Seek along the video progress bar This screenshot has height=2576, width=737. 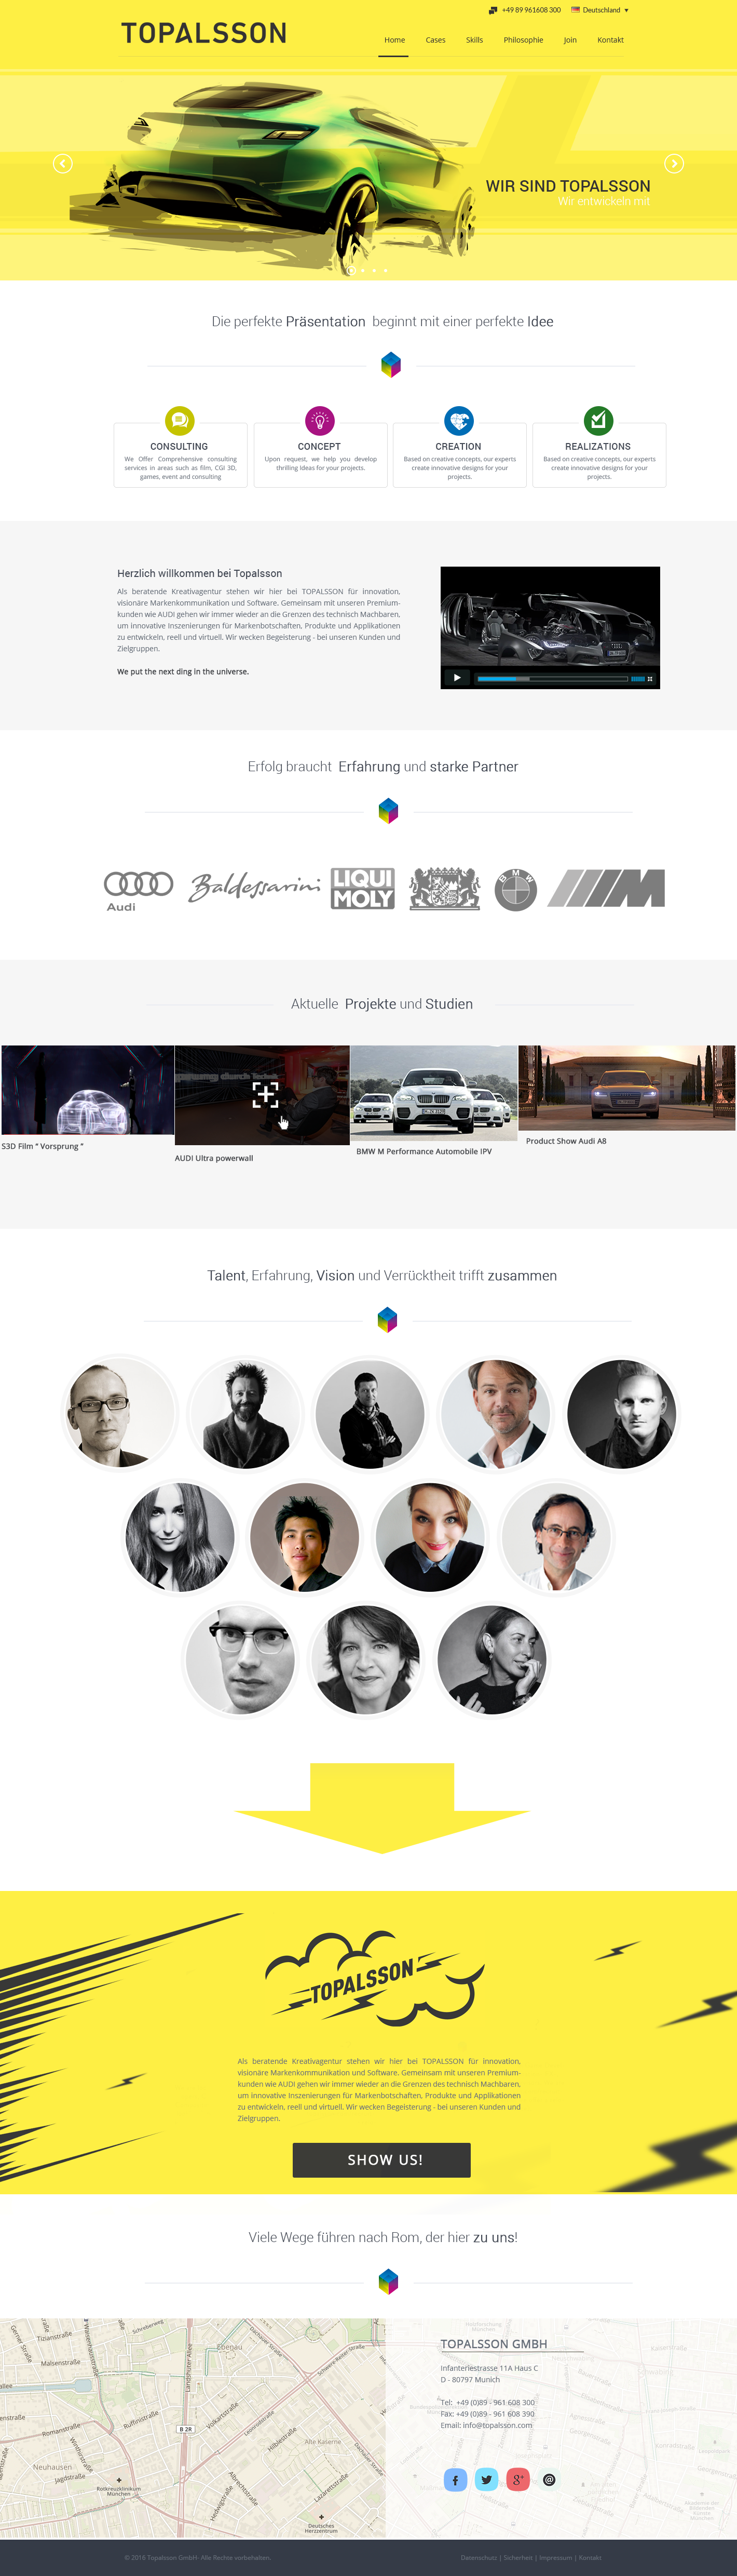point(552,678)
